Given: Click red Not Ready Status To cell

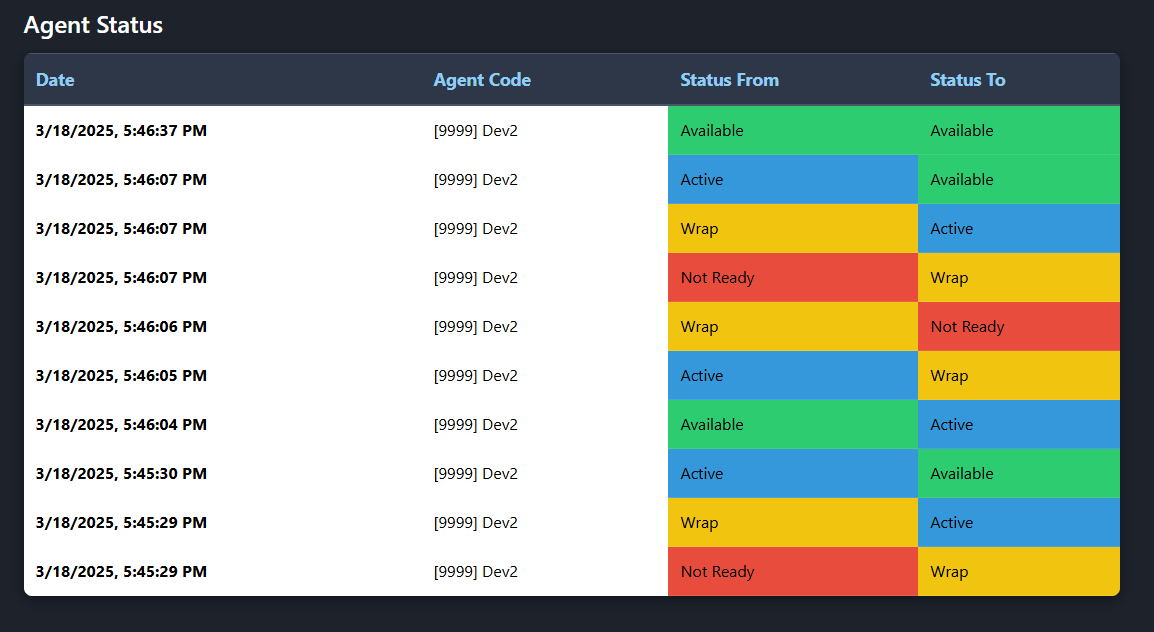Looking at the screenshot, I should click(x=1018, y=327).
